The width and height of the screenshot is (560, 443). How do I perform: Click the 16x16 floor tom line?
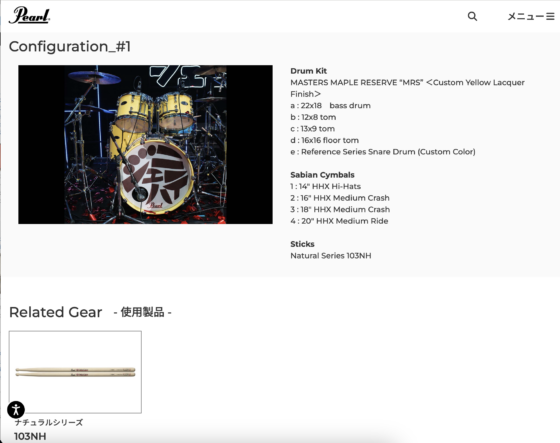coord(325,140)
